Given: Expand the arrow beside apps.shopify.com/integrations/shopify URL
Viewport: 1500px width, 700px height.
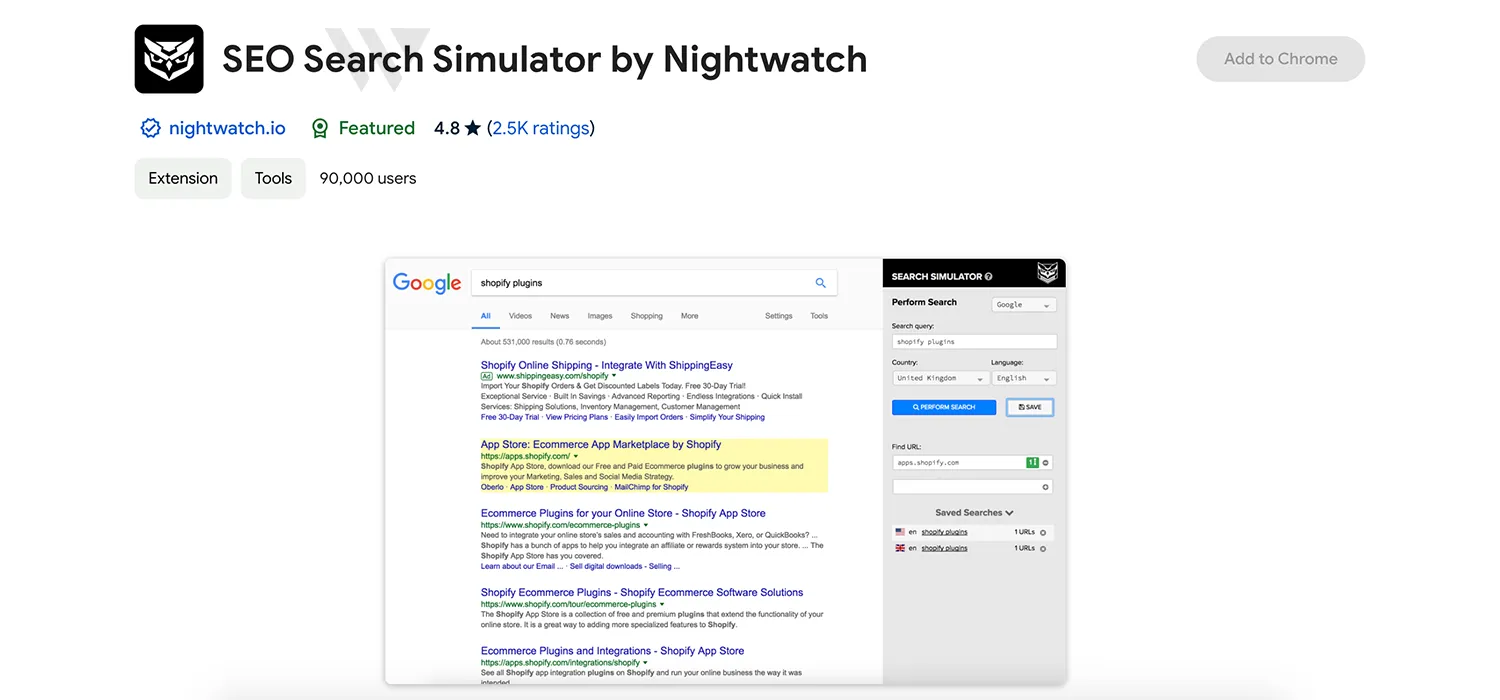Looking at the screenshot, I should coord(646,663).
